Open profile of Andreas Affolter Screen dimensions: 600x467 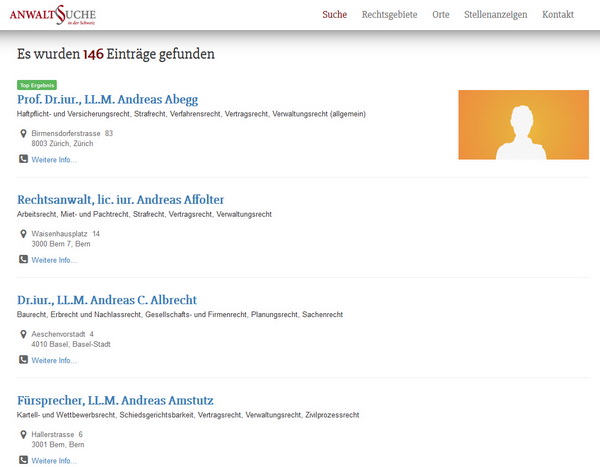(x=121, y=200)
